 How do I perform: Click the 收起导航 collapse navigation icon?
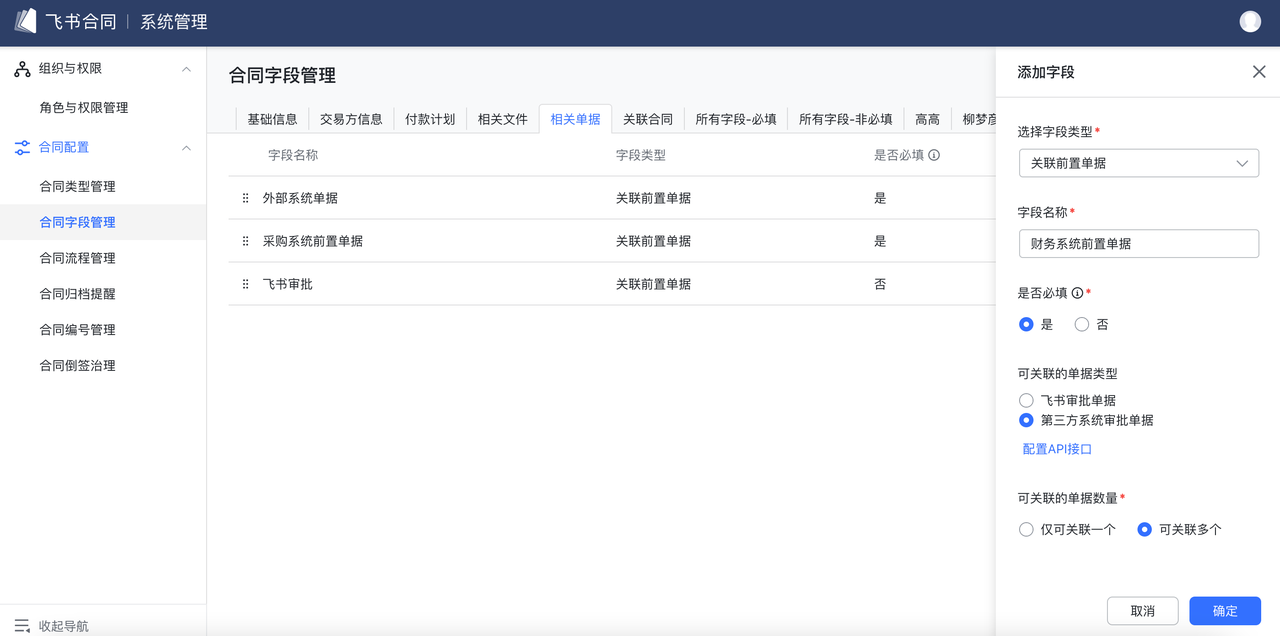point(22,626)
